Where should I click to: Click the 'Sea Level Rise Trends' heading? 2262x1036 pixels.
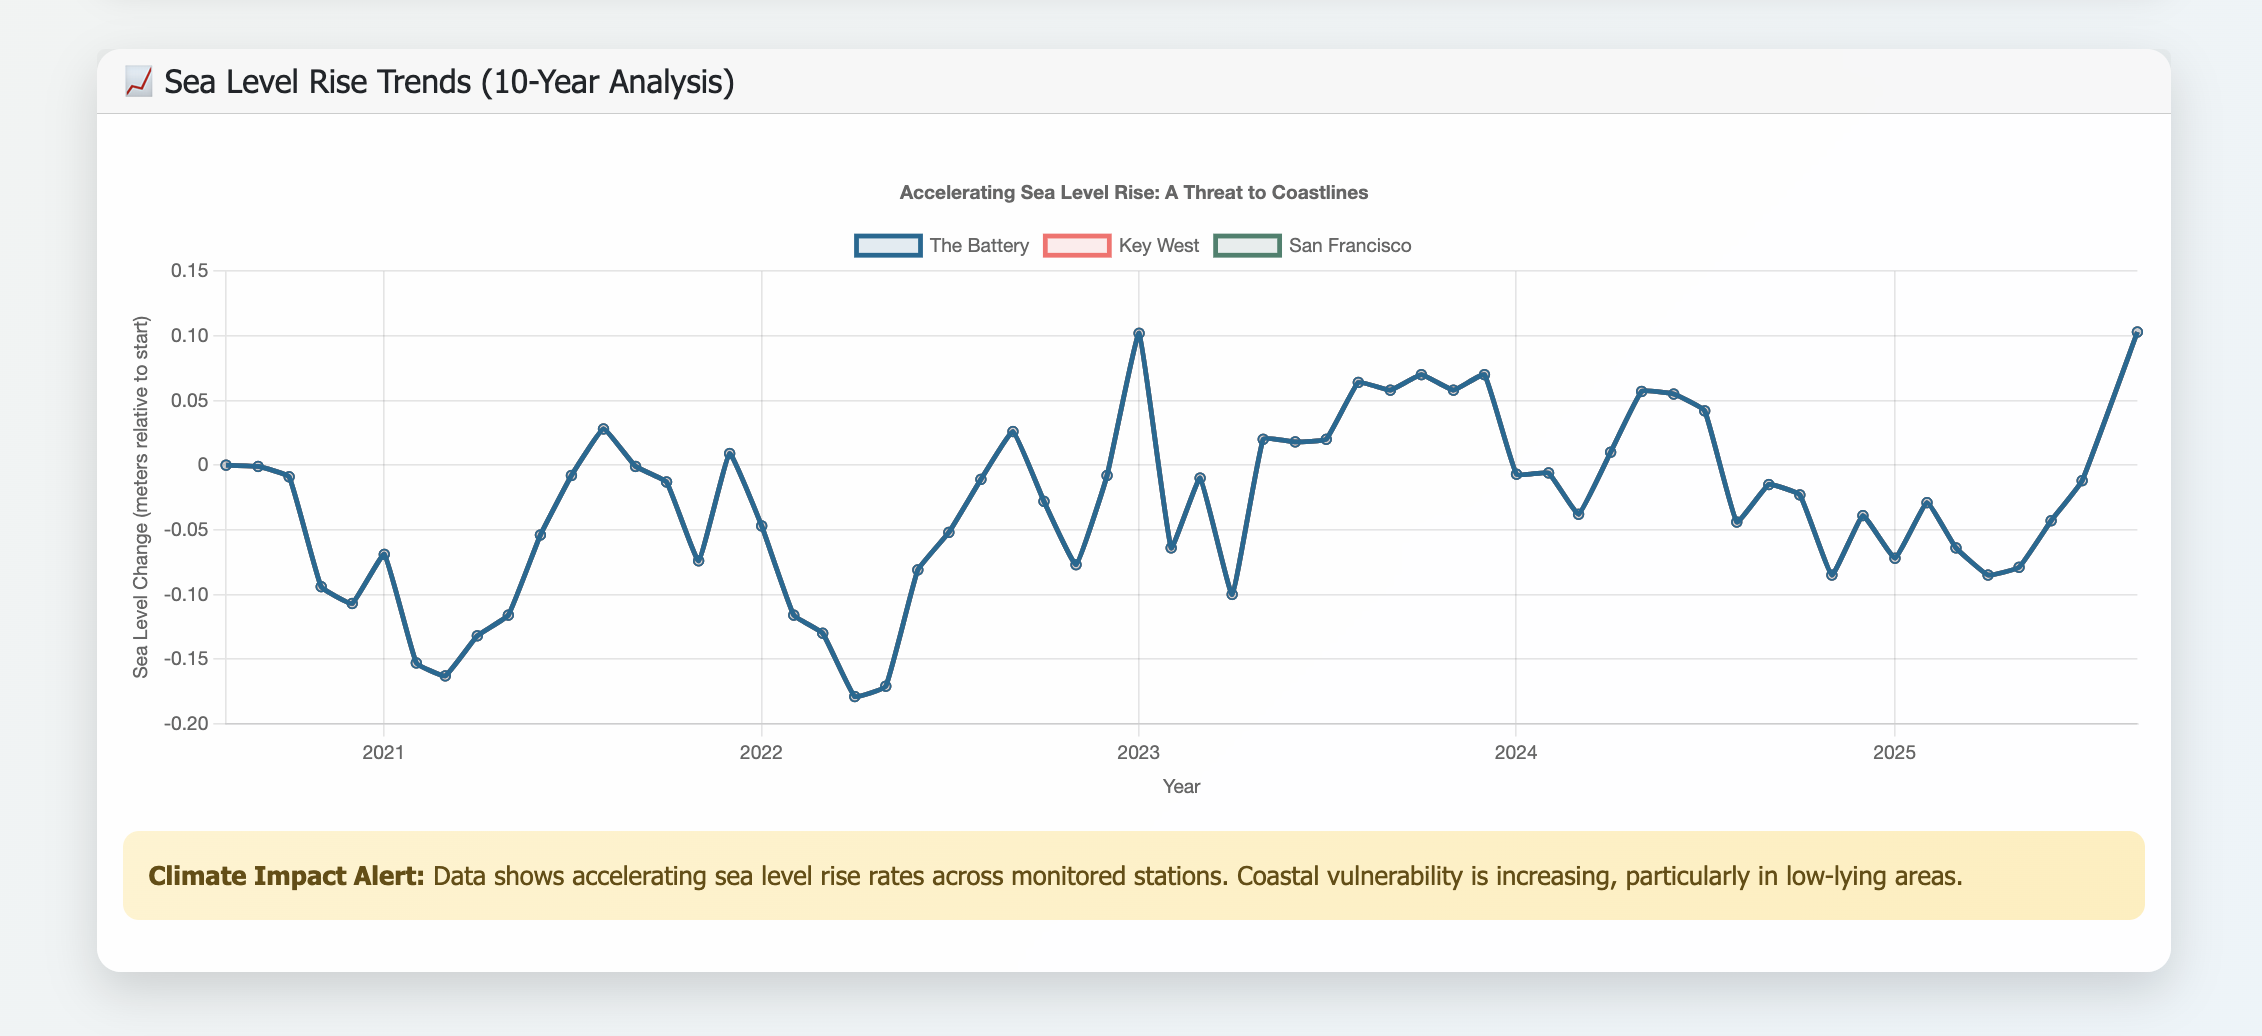[x=449, y=82]
